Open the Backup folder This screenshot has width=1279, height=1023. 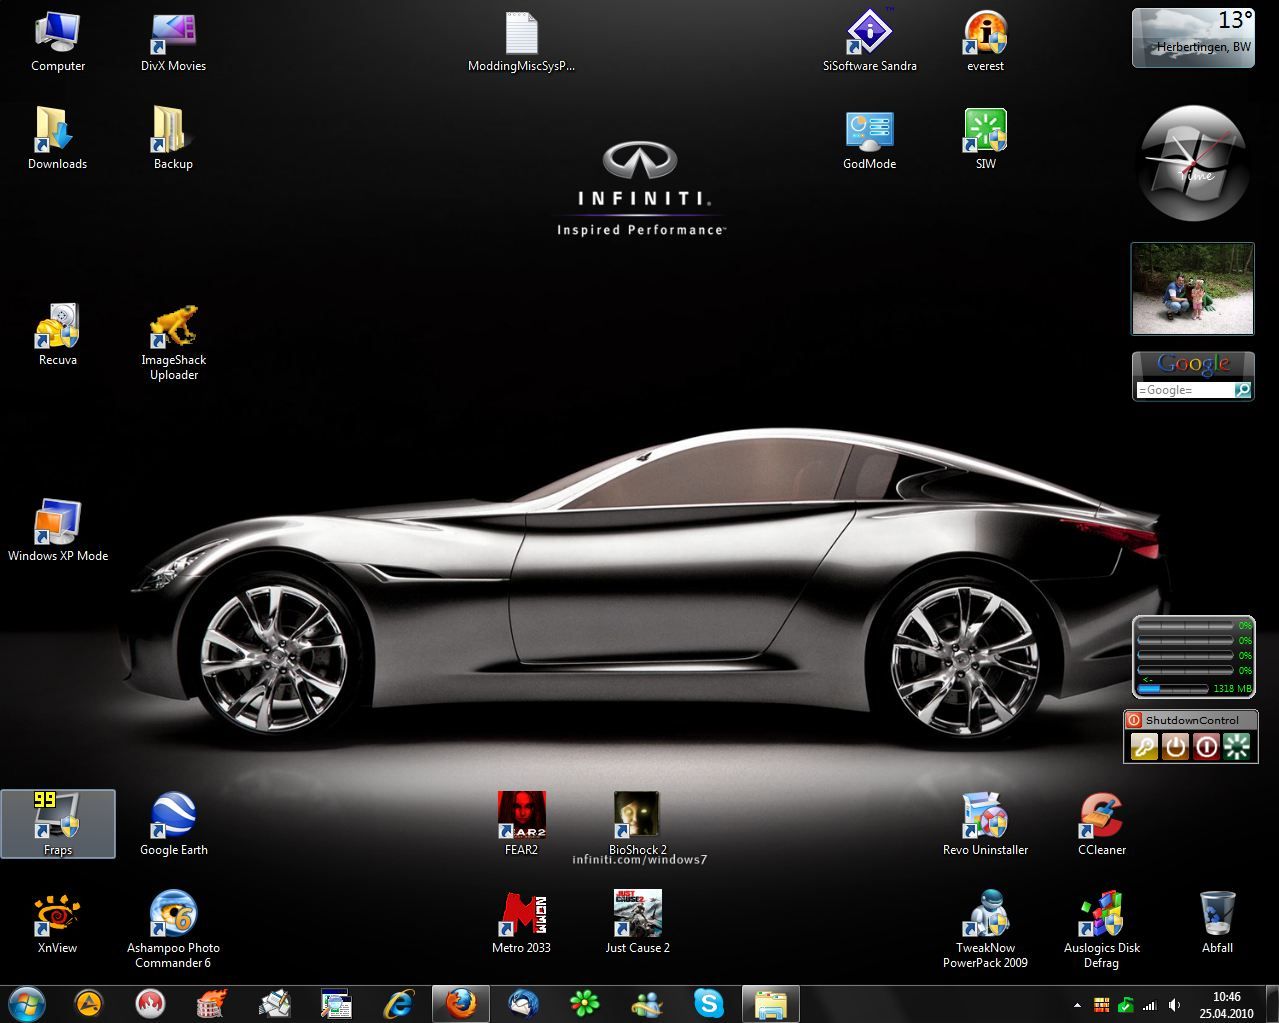click(x=173, y=138)
